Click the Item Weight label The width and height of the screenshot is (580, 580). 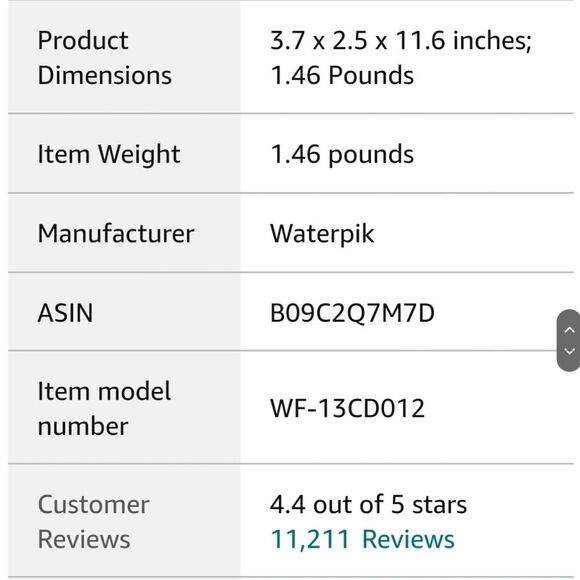pyautogui.click(x=109, y=154)
